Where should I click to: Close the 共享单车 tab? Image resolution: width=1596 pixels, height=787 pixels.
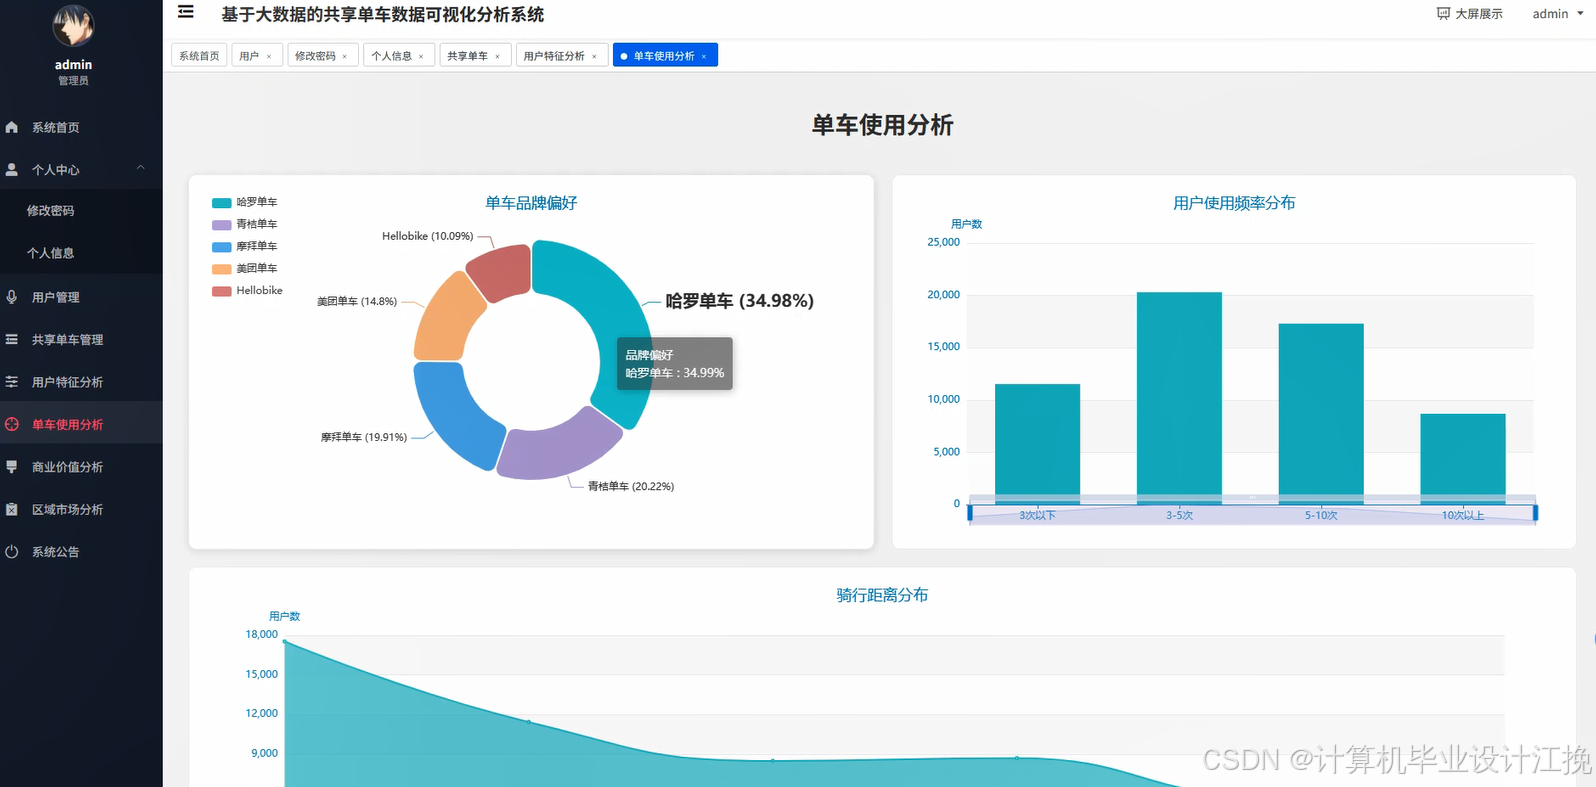pyautogui.click(x=497, y=57)
